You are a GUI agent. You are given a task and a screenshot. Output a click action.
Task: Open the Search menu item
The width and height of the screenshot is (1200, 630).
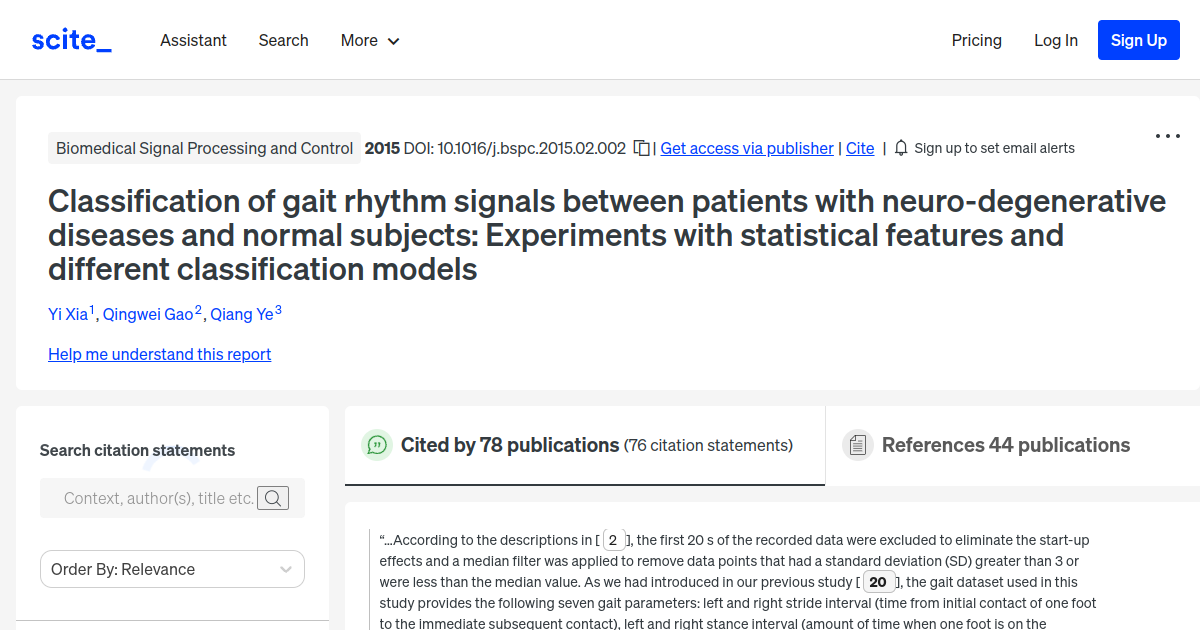pyautogui.click(x=283, y=40)
